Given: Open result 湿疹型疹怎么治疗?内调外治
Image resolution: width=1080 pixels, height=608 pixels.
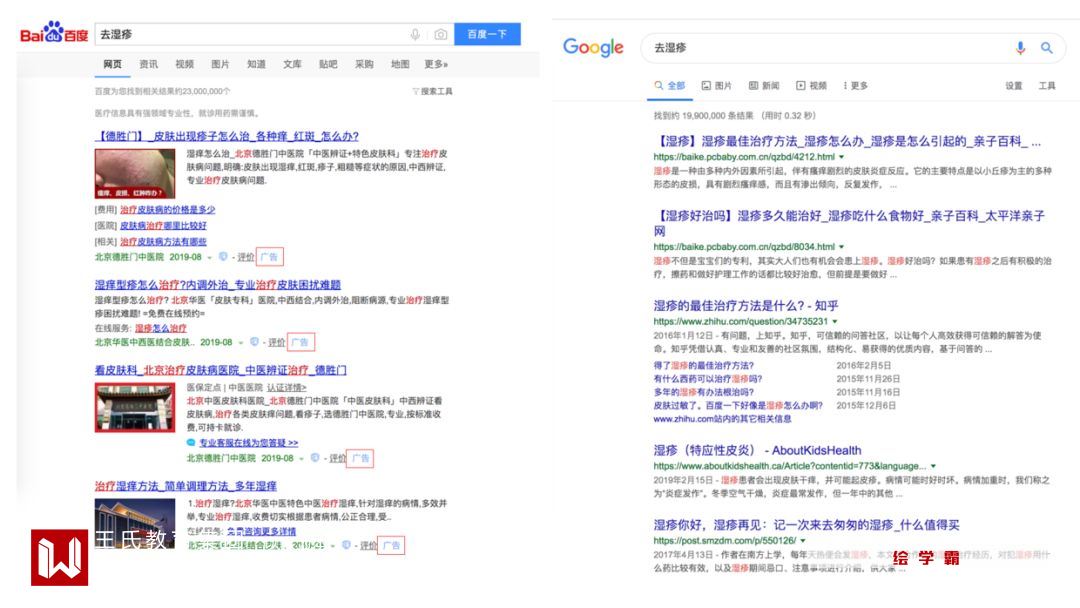Looking at the screenshot, I should tap(218, 284).
